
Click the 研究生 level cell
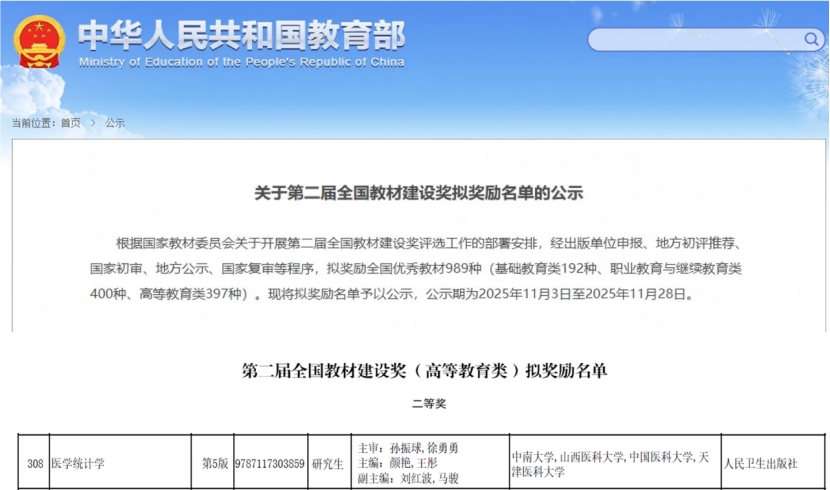pos(328,464)
